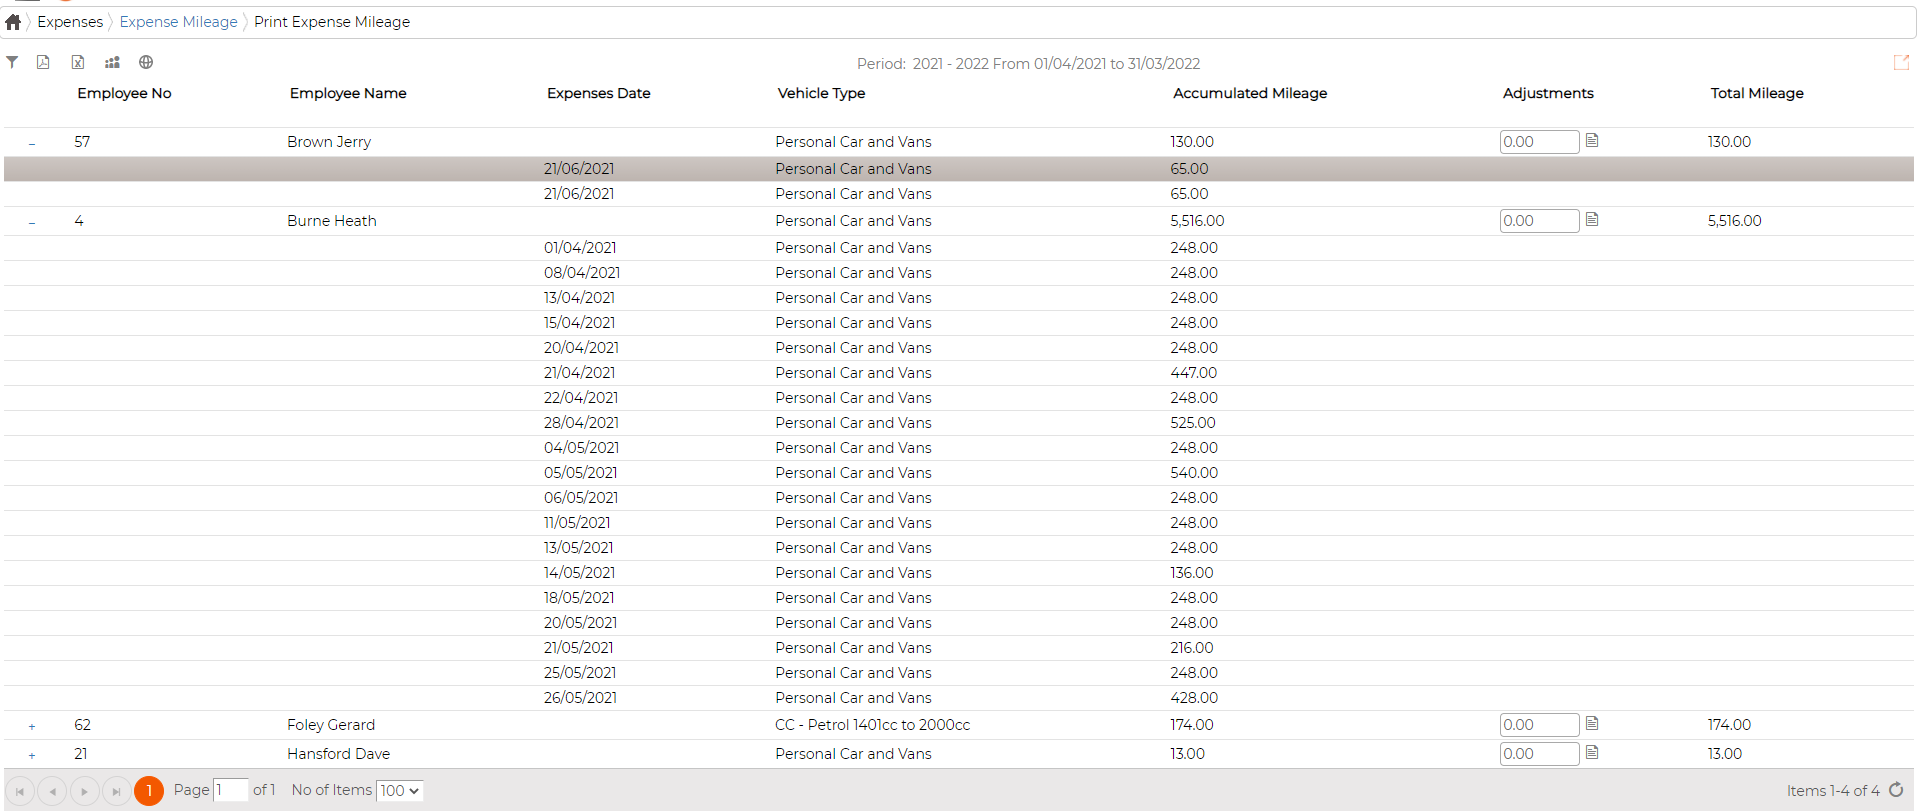
Task: Click the 174.00 total mileage value
Action: point(1729,725)
